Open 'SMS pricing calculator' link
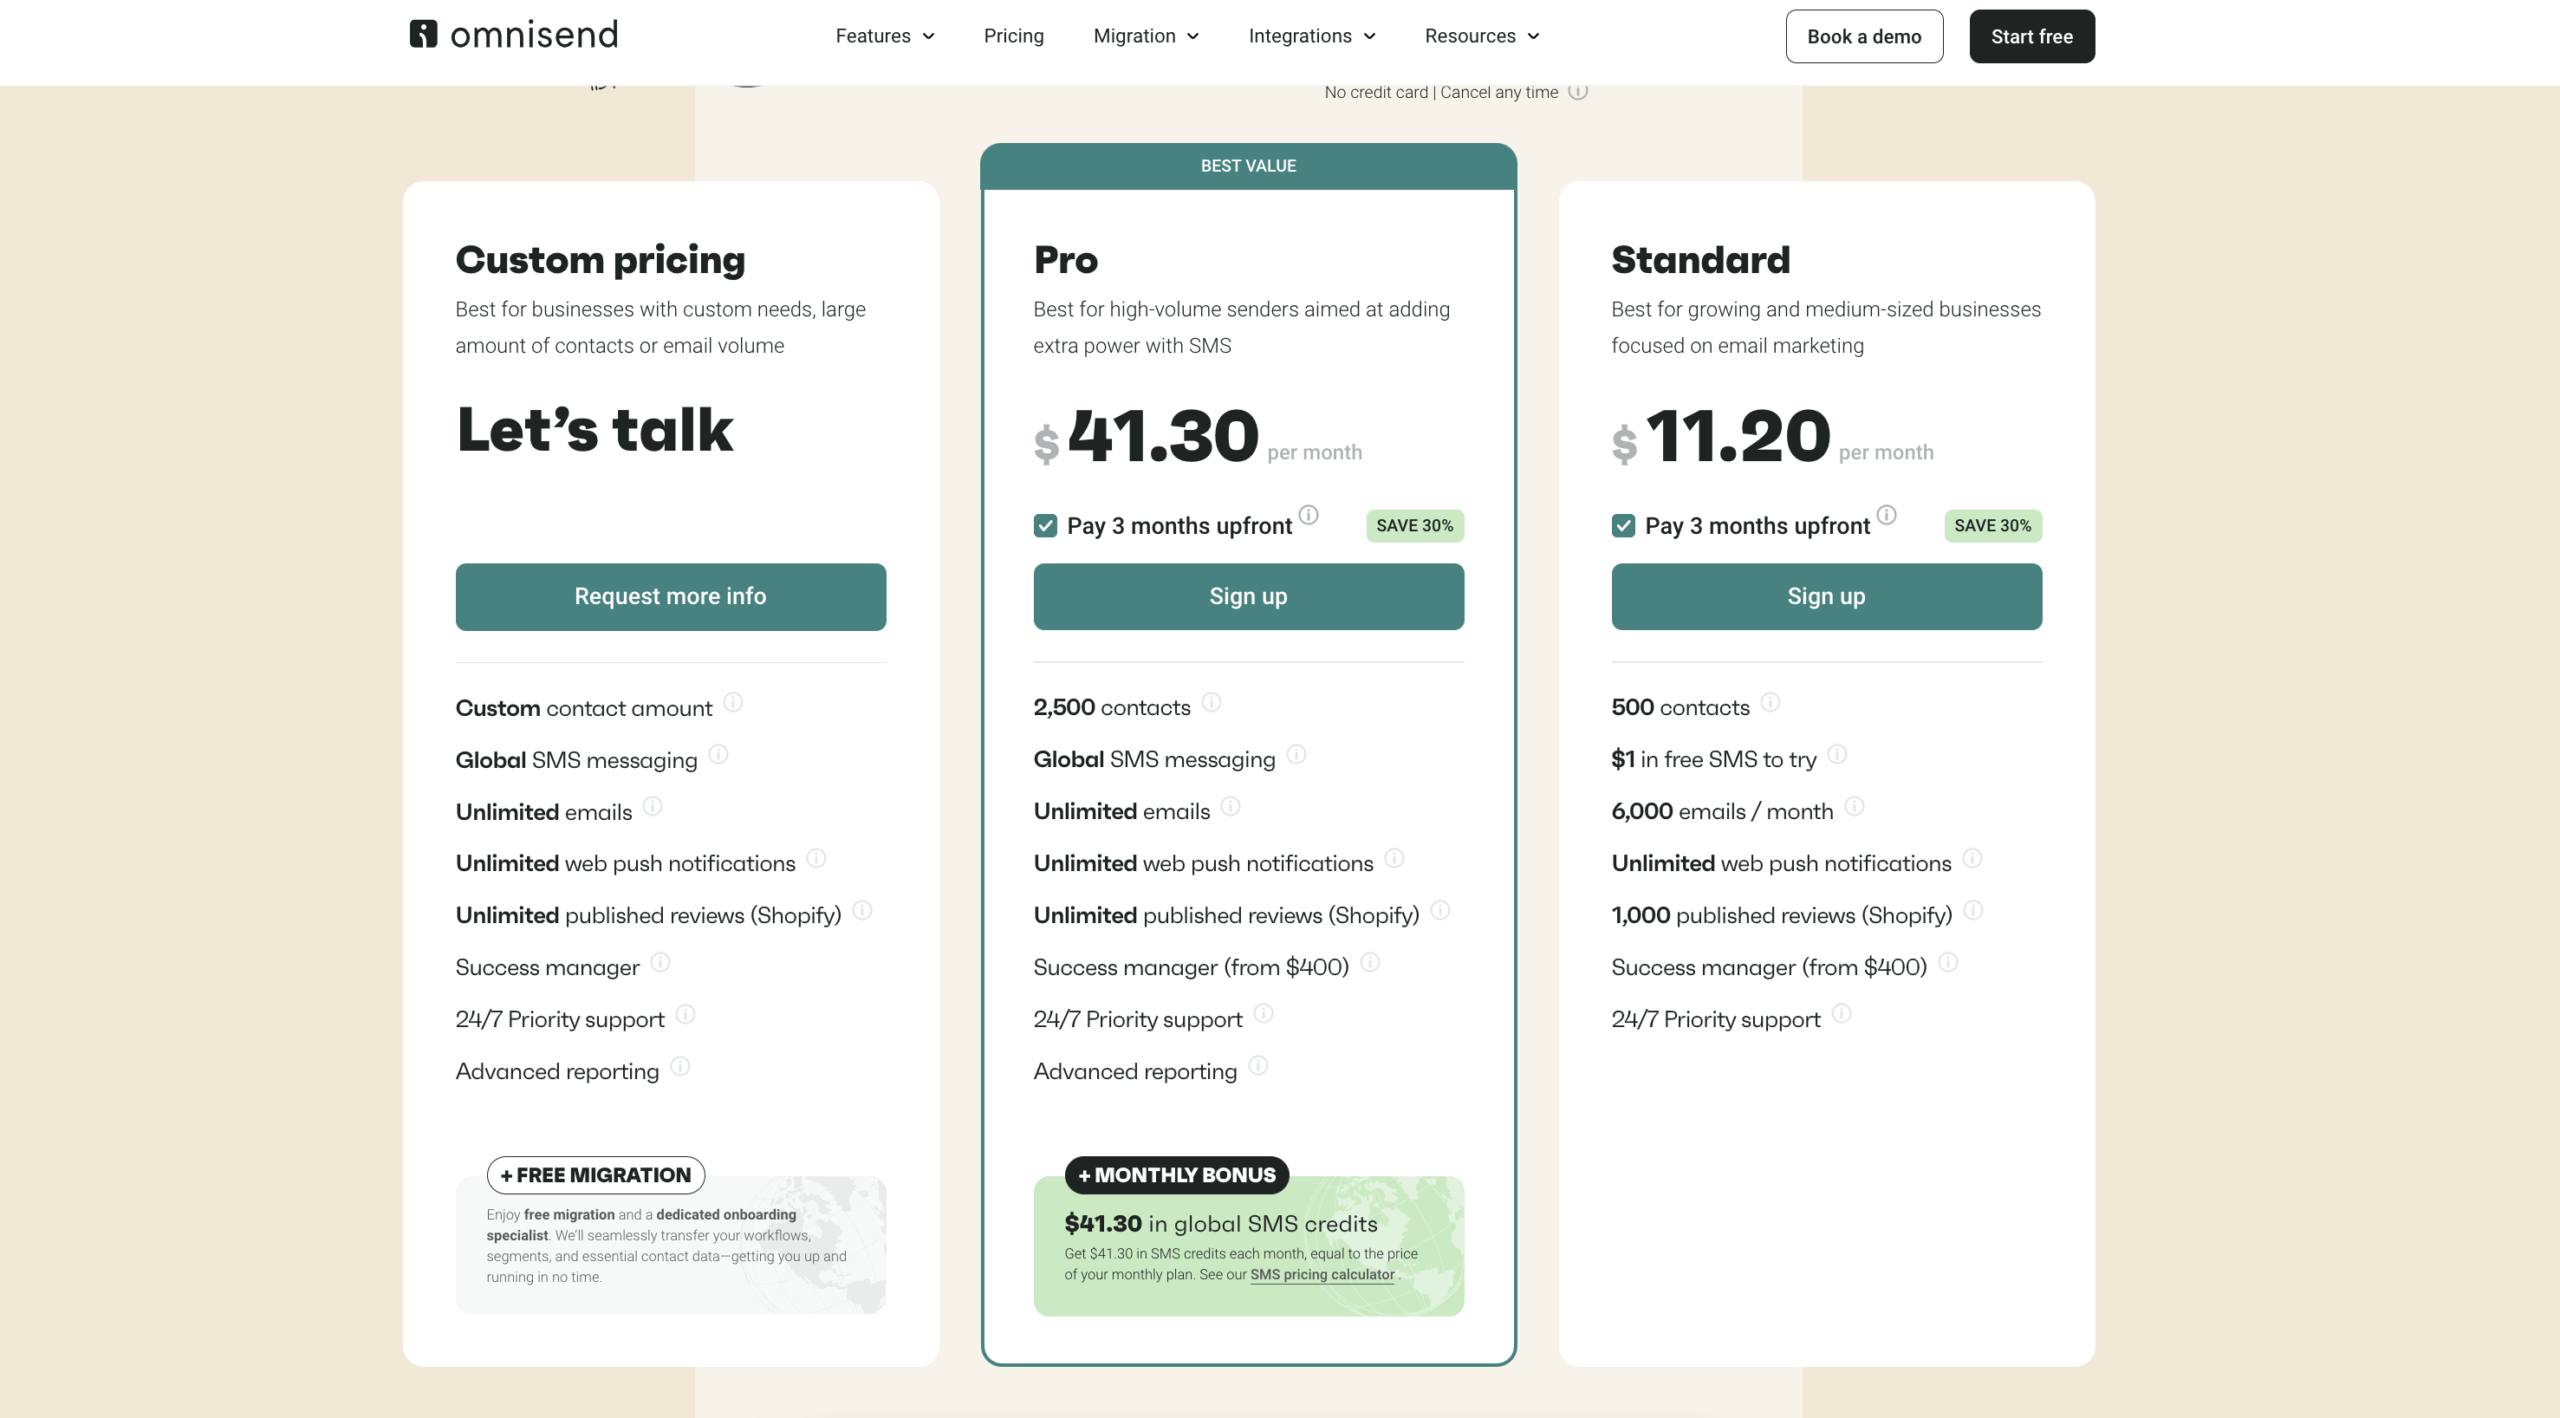Screen dimensions: 2560x1418 point(1322,1274)
